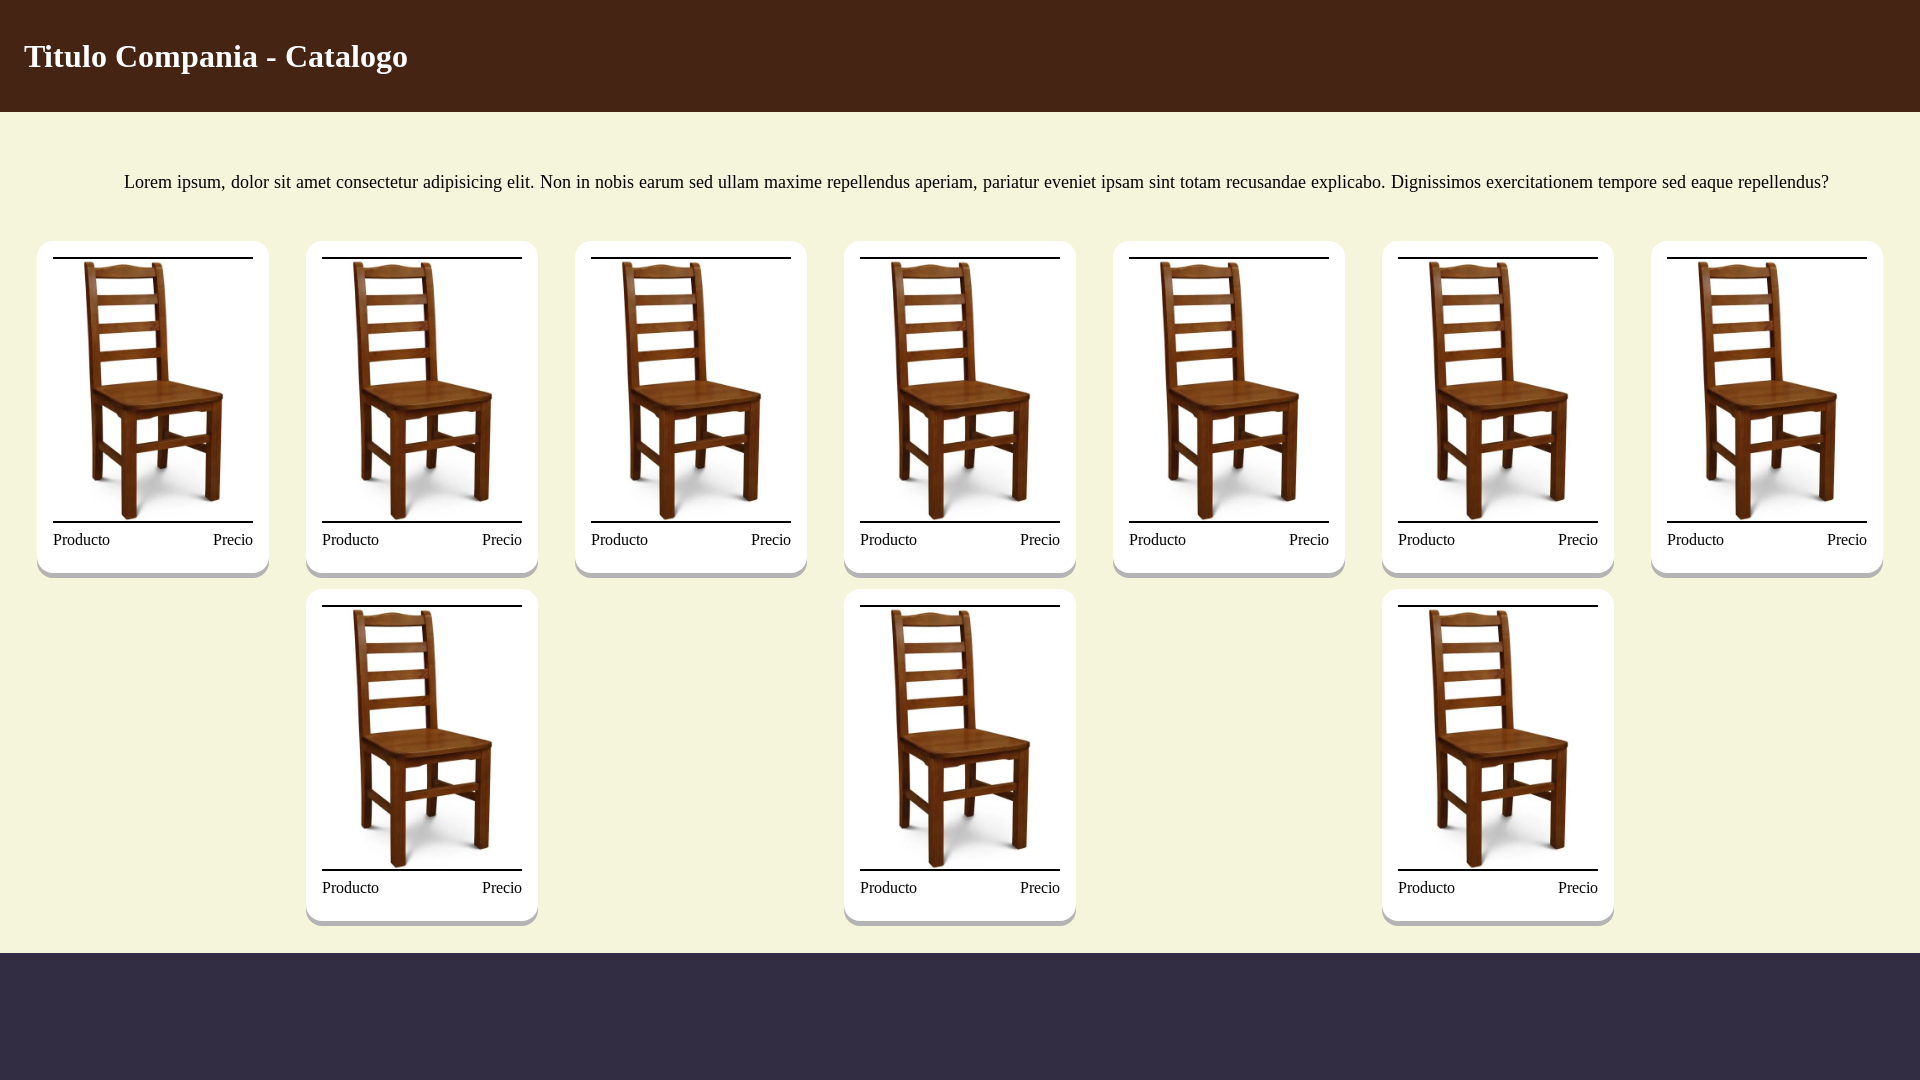Screen dimensions: 1920x1080
Task: Select Producto label of fourth top-row card
Action: 888,540
